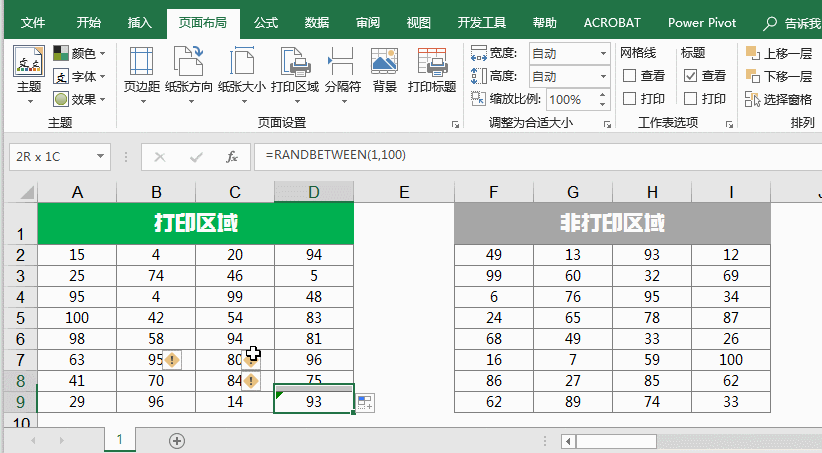Screen dimensions: 822x453
Task: Click the horizontal scrollbar thumb
Action: click(x=616, y=441)
